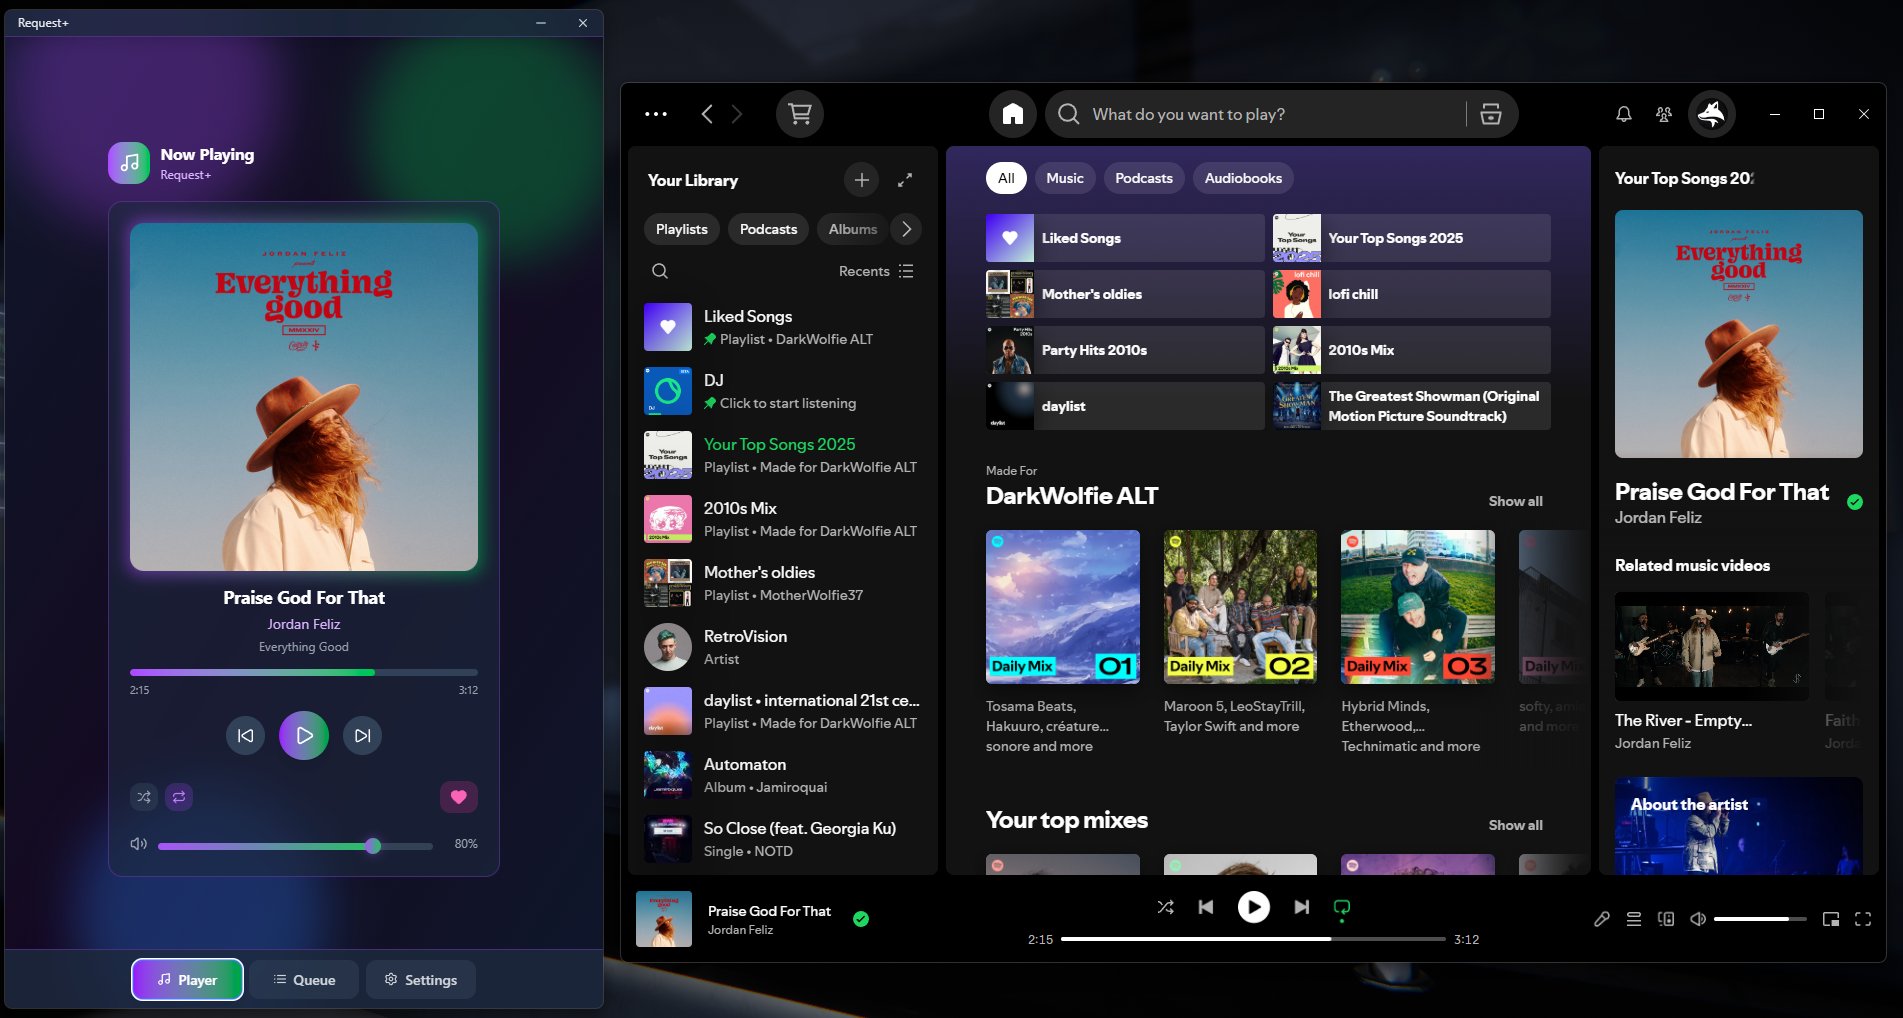Open Mother's oldies playlist in library
This screenshot has width=1903, height=1018.
(782, 583)
